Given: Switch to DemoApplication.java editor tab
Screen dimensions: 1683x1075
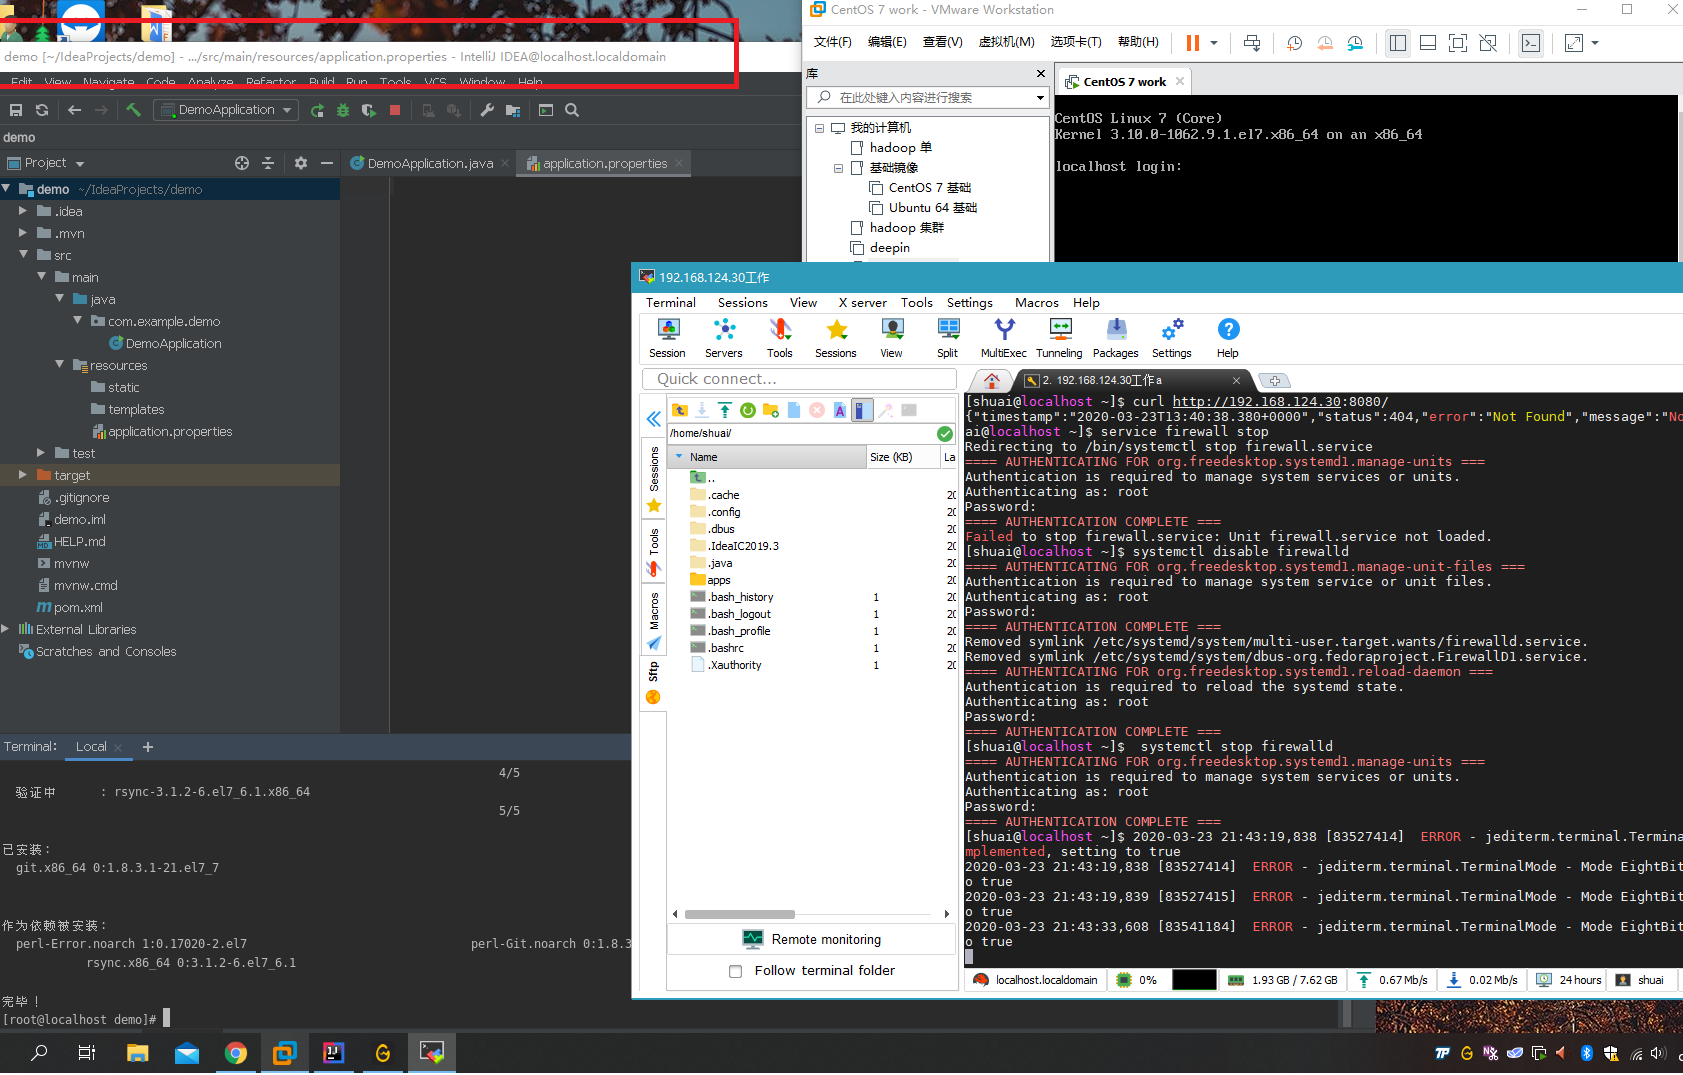Looking at the screenshot, I should pyautogui.click(x=430, y=163).
